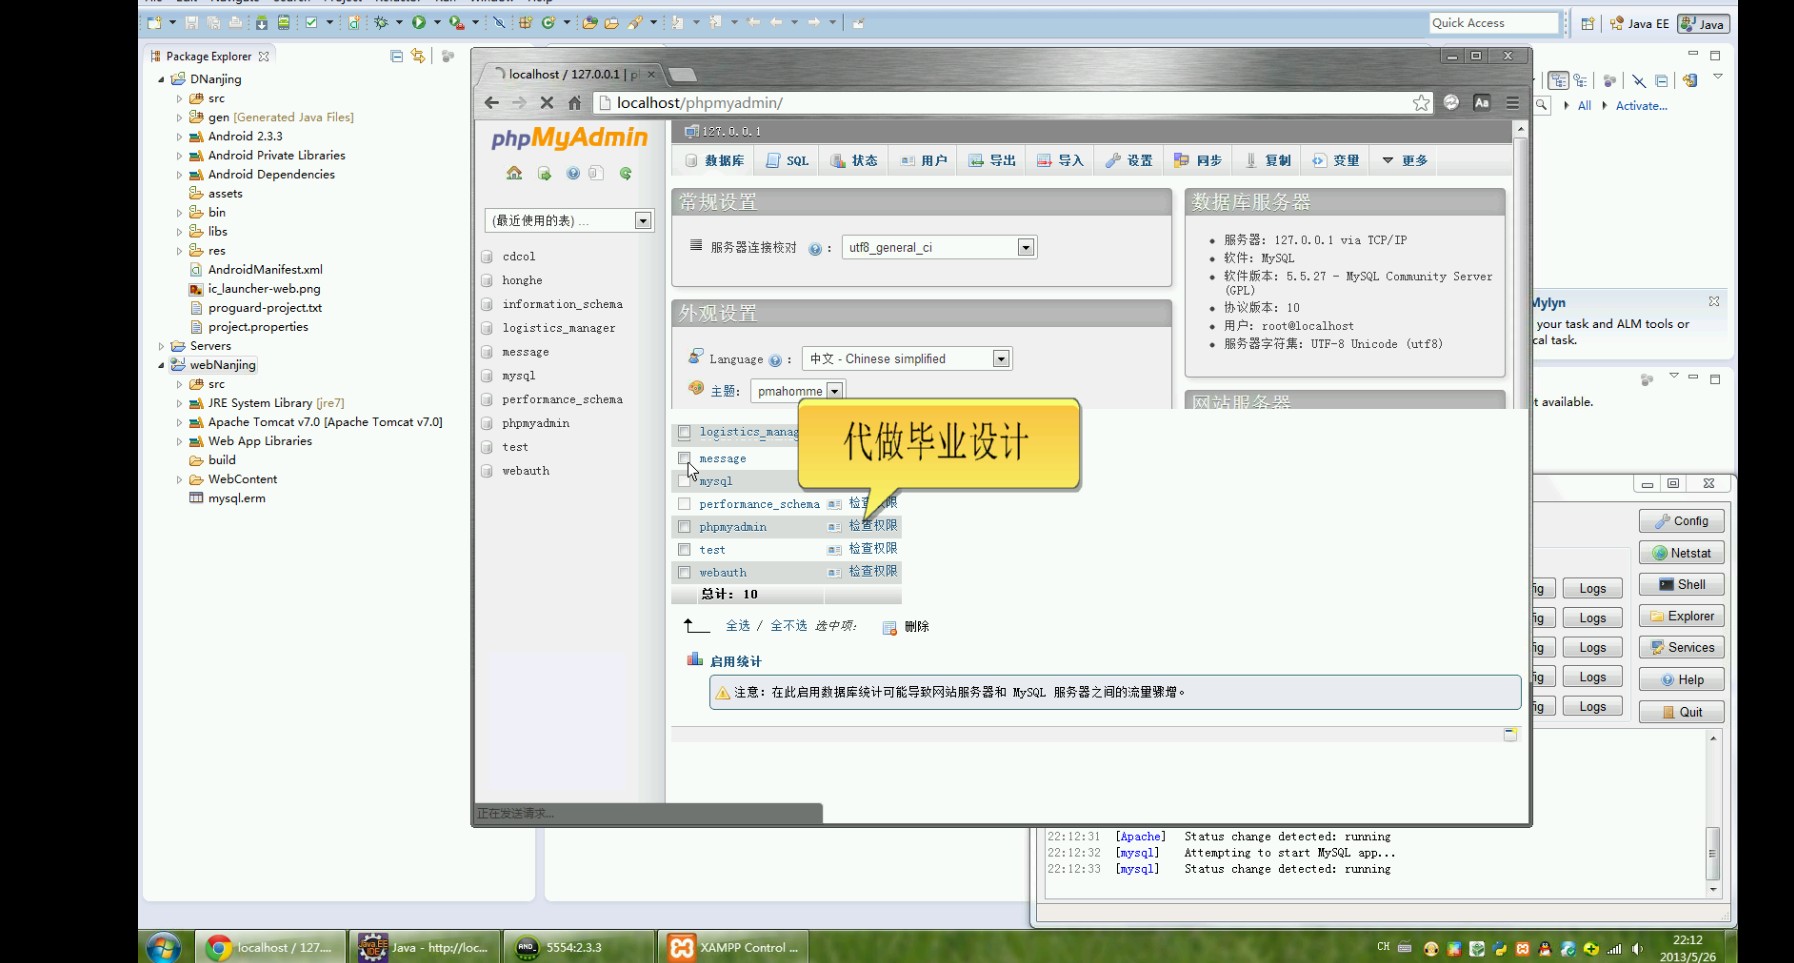Click the browser home icon
The width and height of the screenshot is (1794, 963).
[x=575, y=102]
